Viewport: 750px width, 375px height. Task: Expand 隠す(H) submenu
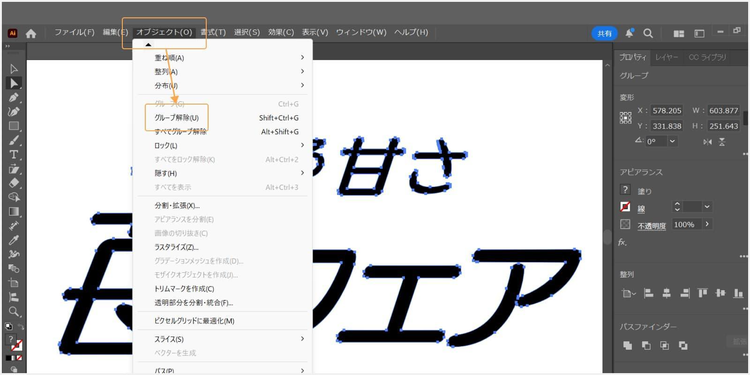pyautogui.click(x=302, y=173)
